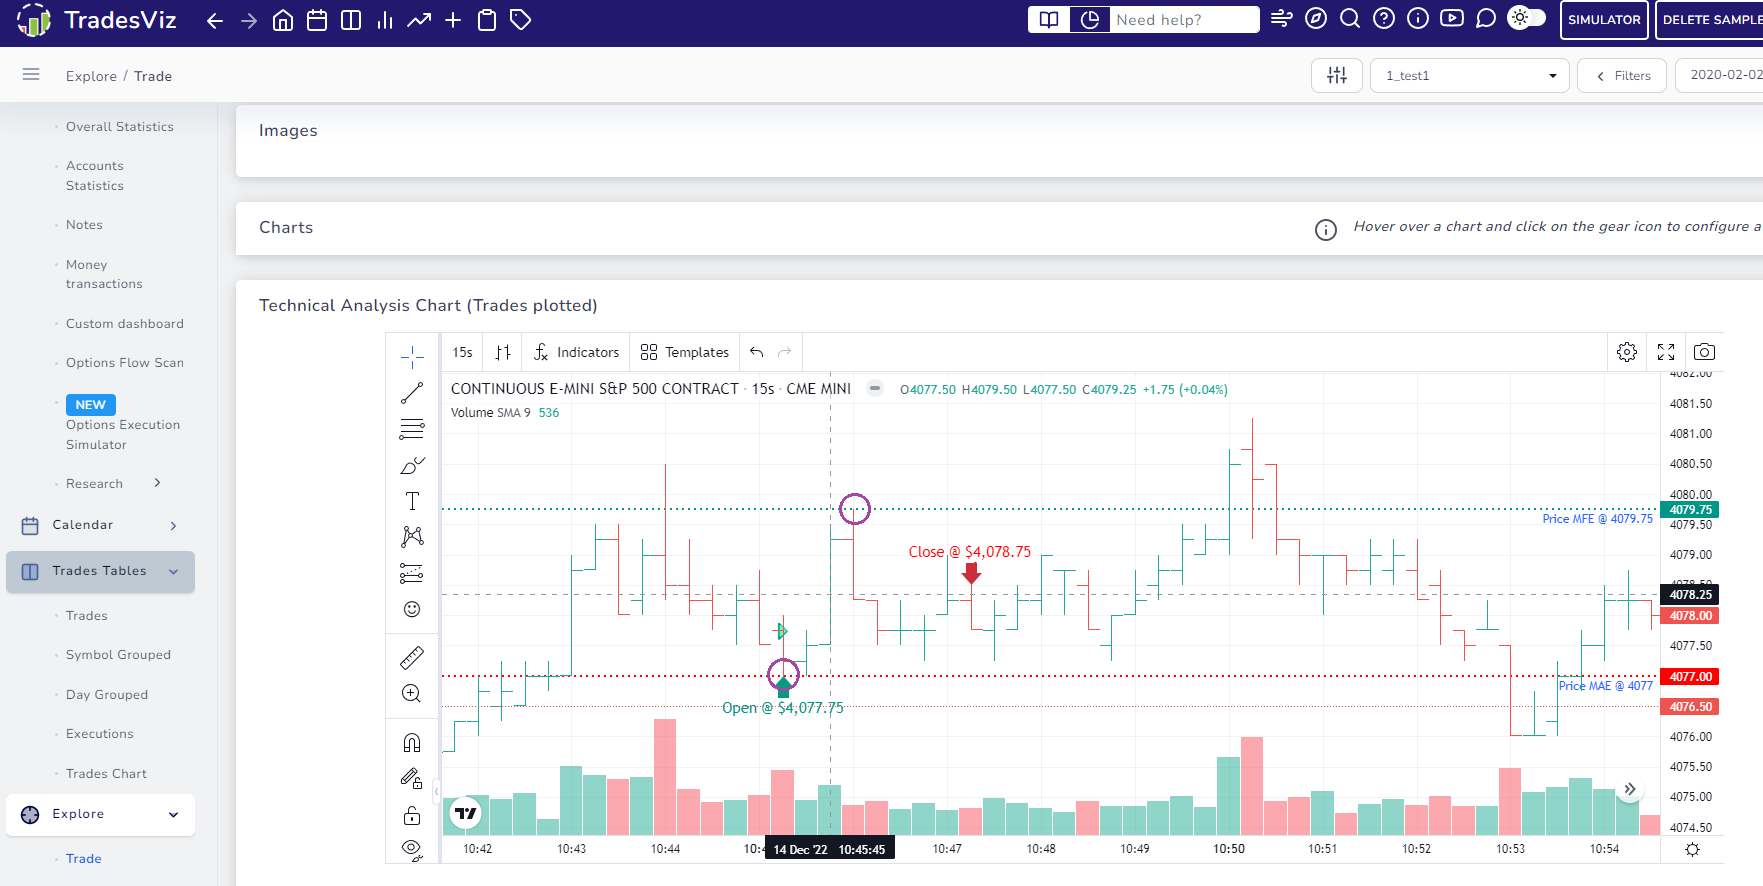Open the tag icon in navbar
The height and width of the screenshot is (886, 1763).
click(521, 20)
